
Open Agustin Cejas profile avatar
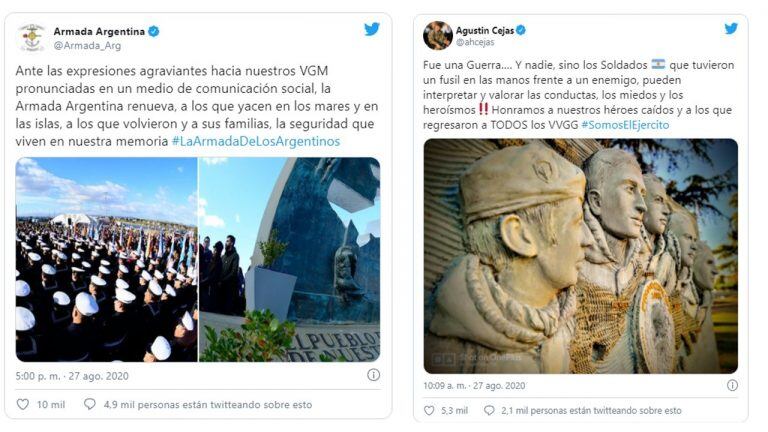(437, 35)
